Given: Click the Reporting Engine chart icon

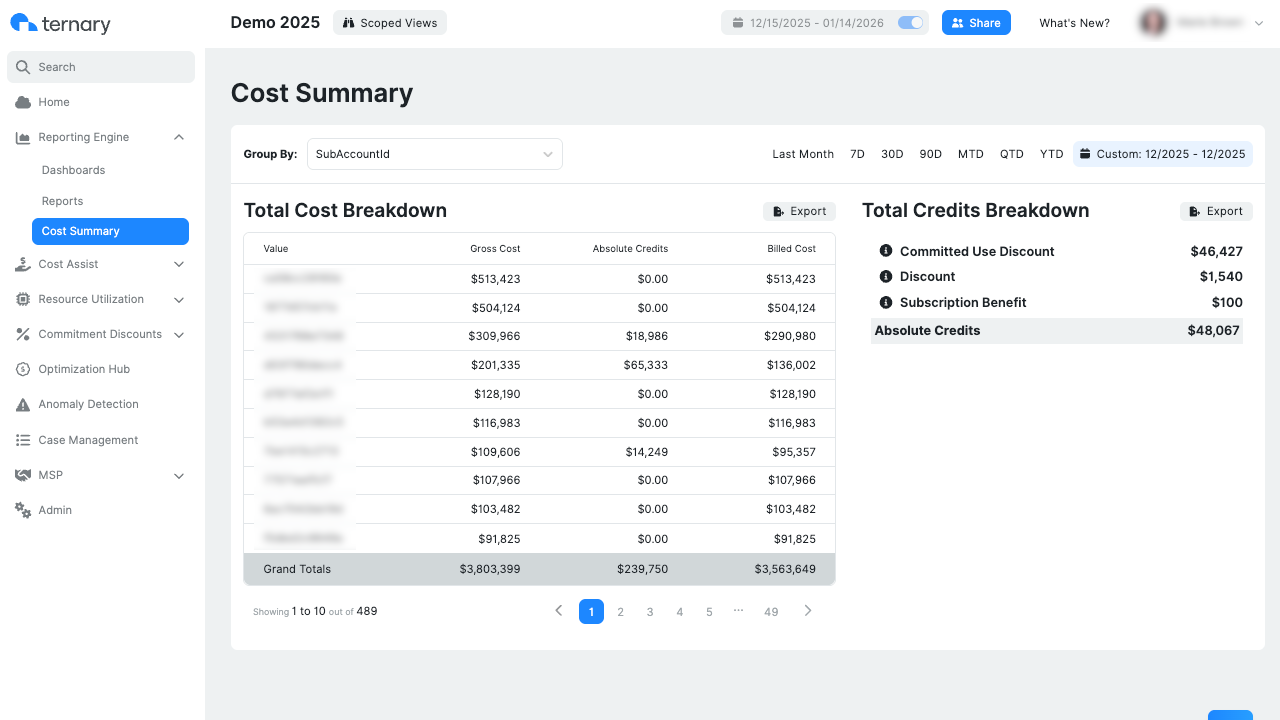Looking at the screenshot, I should (22, 137).
